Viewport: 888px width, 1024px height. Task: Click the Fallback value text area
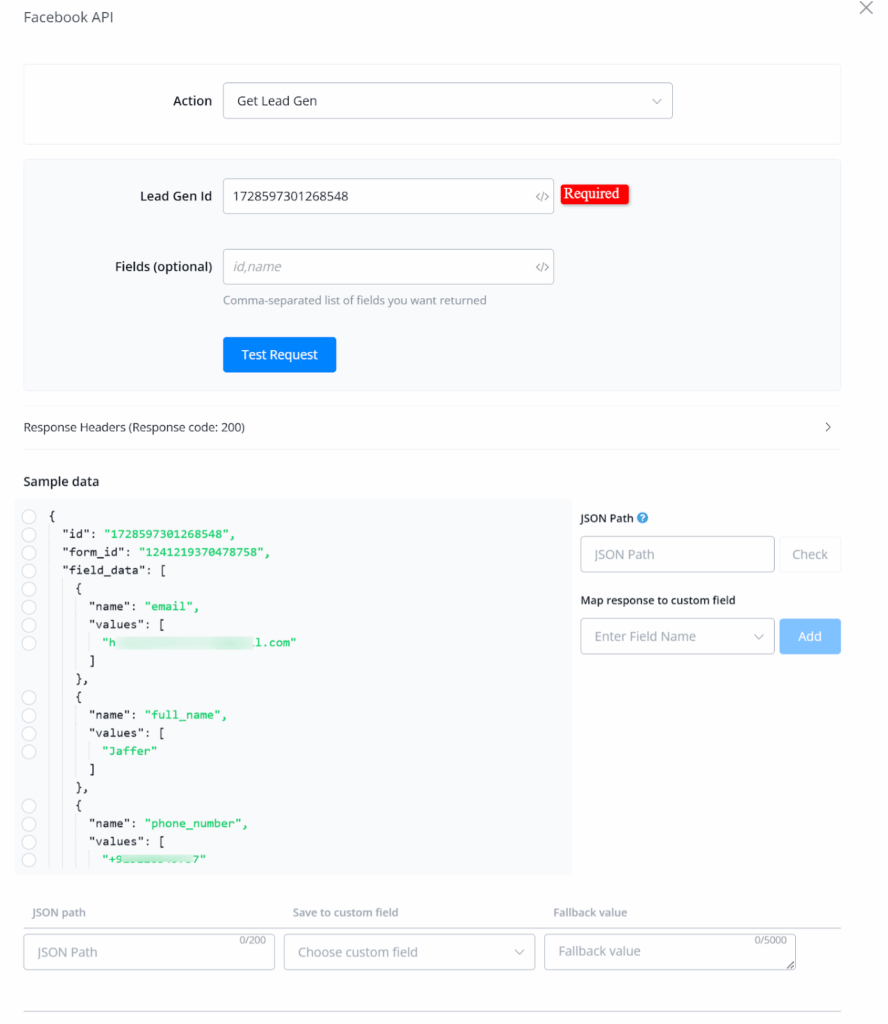coord(669,952)
